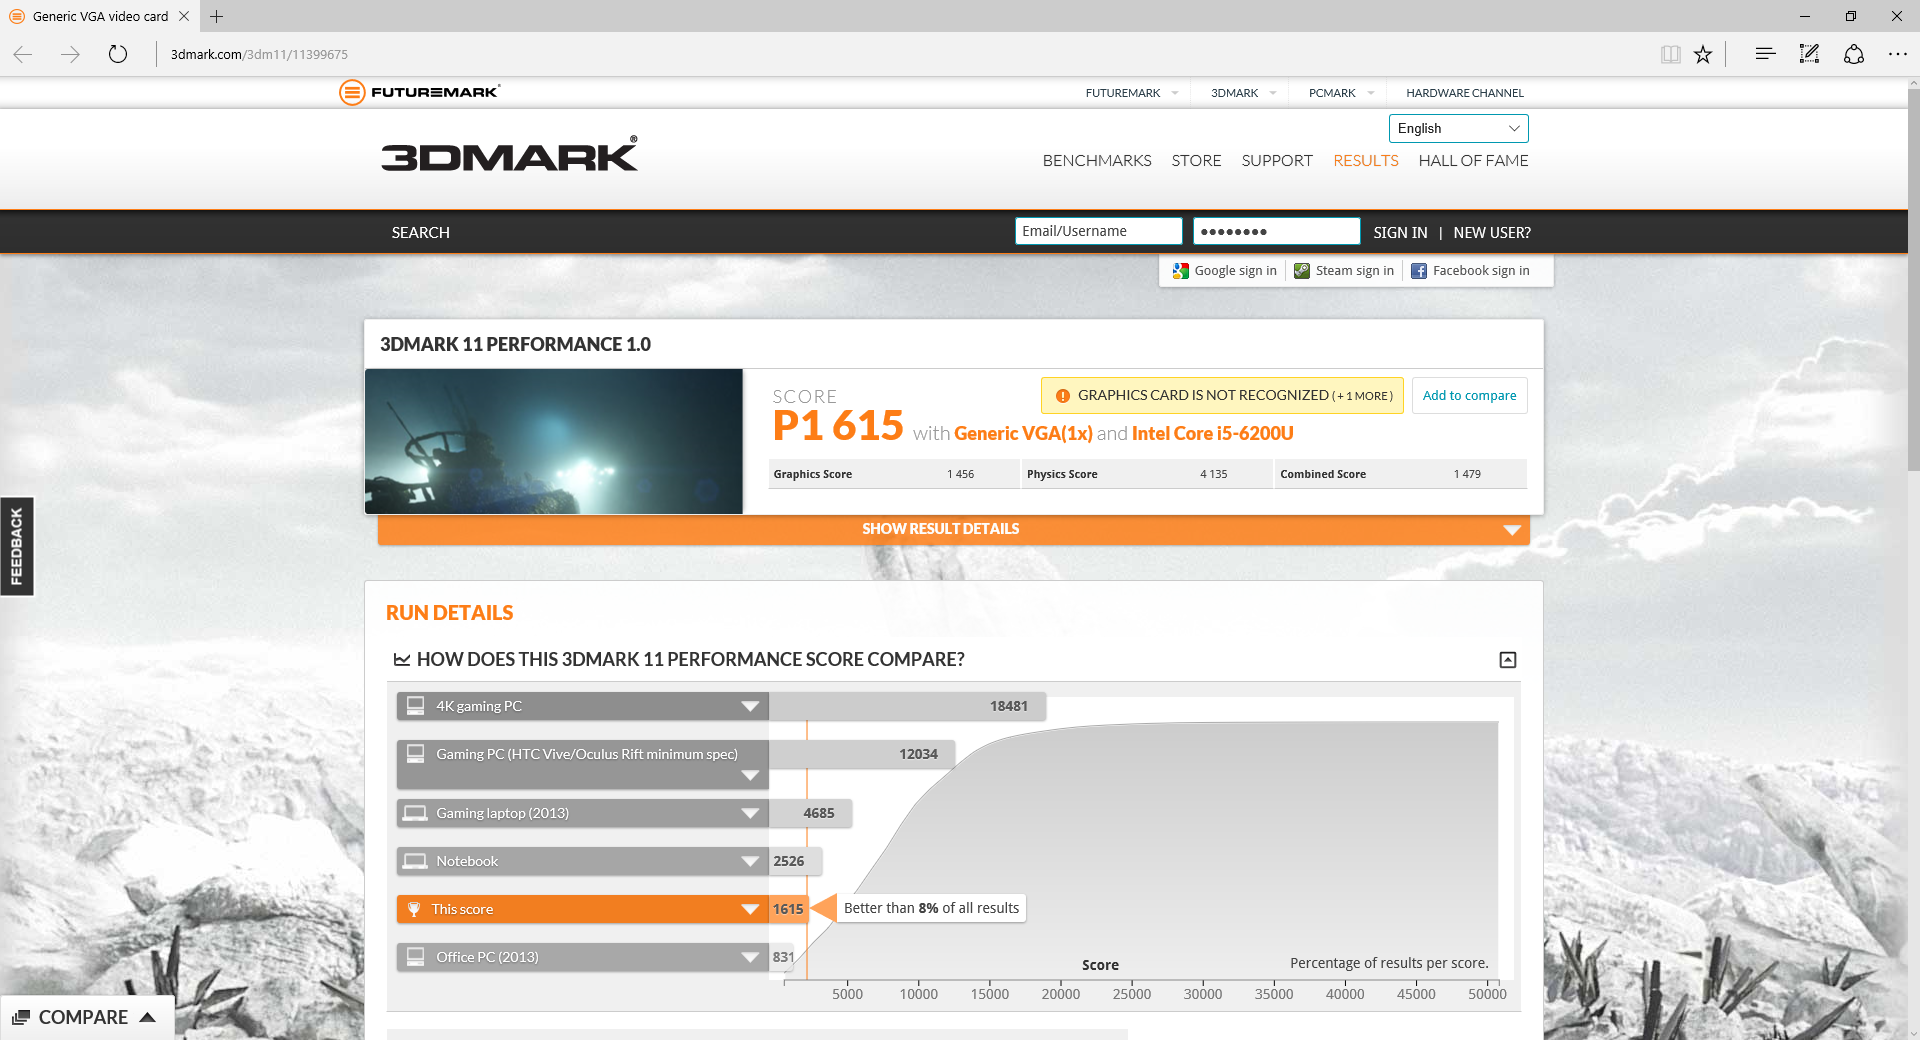The image size is (1920, 1040).
Task: Open the share icon
Action: (x=1854, y=54)
